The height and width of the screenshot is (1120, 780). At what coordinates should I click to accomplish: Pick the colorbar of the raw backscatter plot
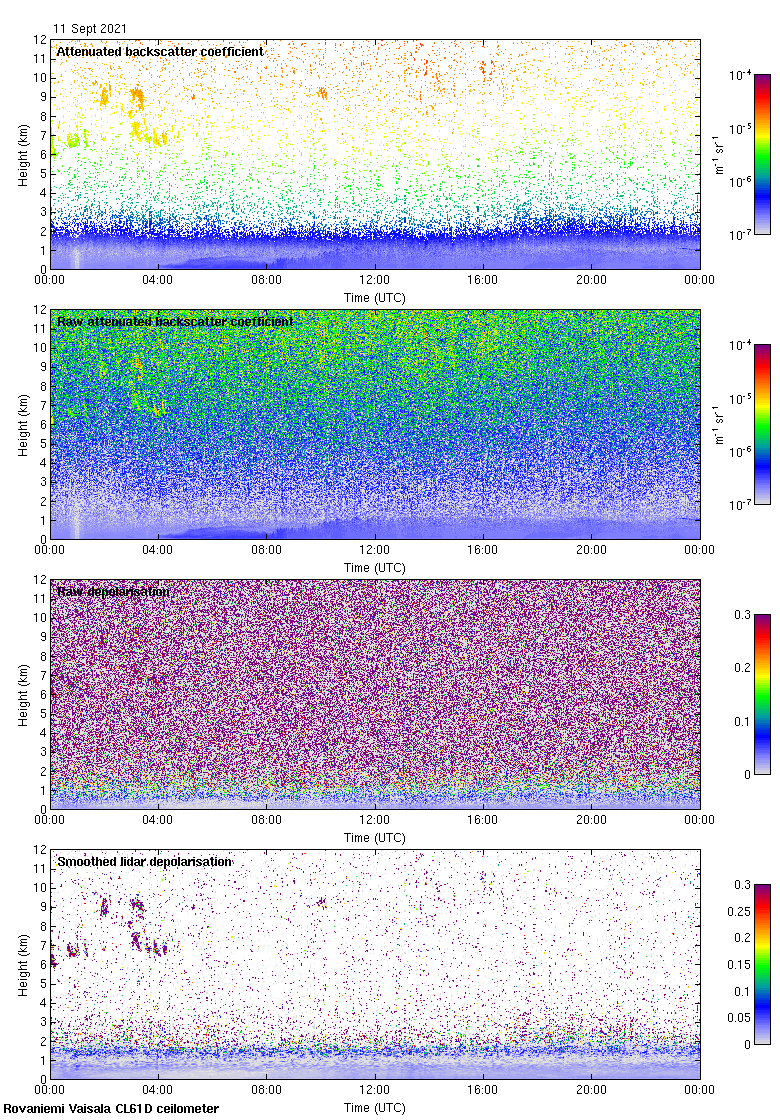click(x=762, y=424)
